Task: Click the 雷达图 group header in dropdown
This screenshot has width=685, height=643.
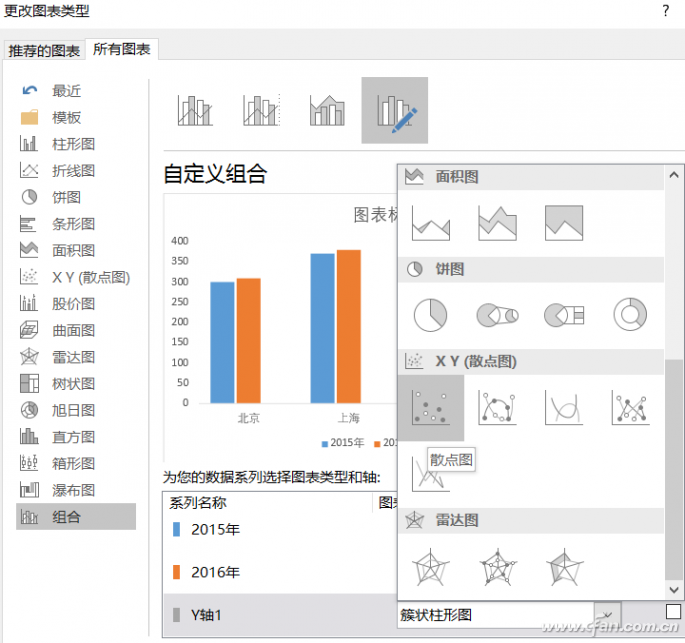Action: pos(531,520)
